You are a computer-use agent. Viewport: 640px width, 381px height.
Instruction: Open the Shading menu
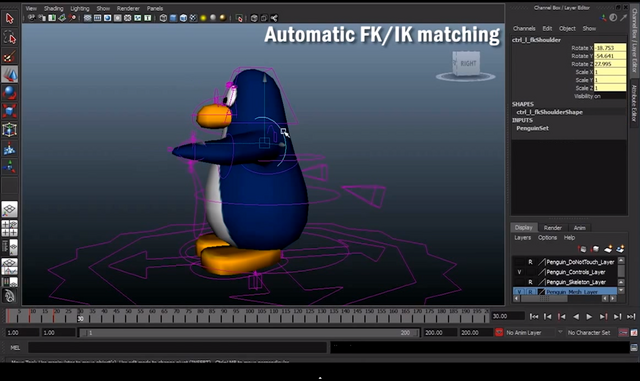[53, 8]
